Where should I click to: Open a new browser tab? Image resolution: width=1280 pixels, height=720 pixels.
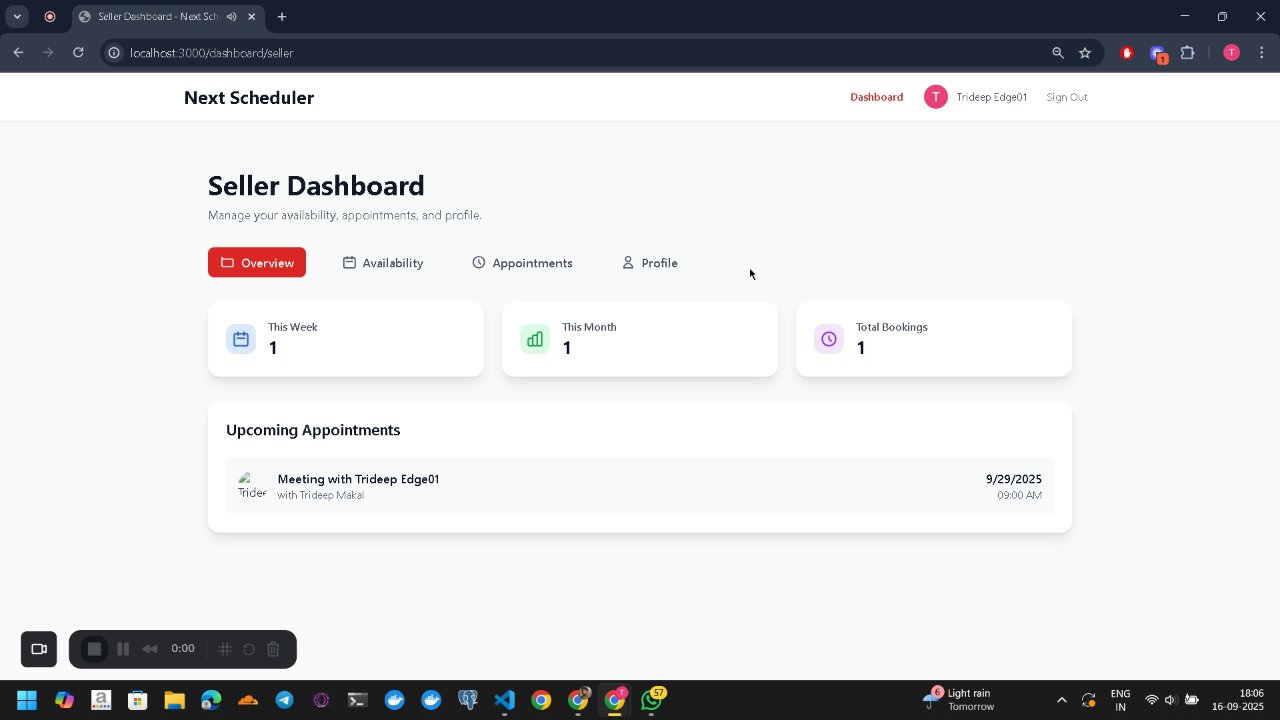pyautogui.click(x=282, y=17)
